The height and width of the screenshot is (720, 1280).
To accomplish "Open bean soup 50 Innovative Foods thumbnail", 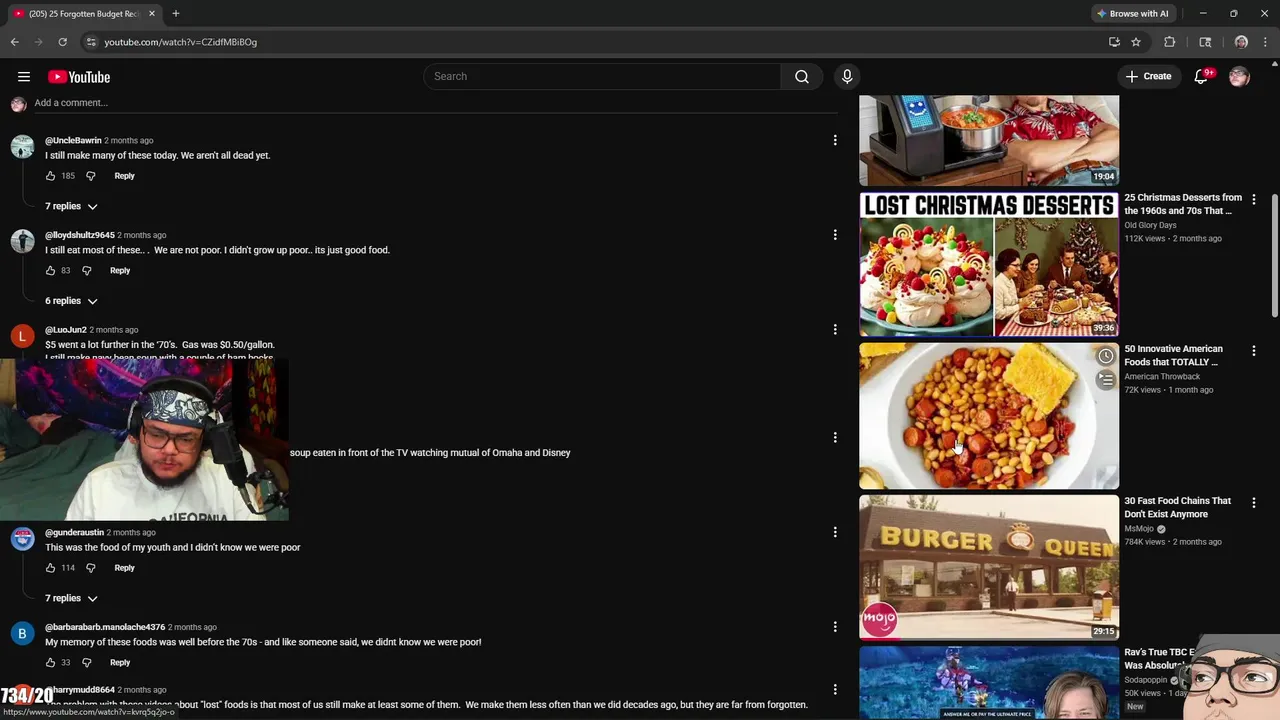I will [x=989, y=416].
